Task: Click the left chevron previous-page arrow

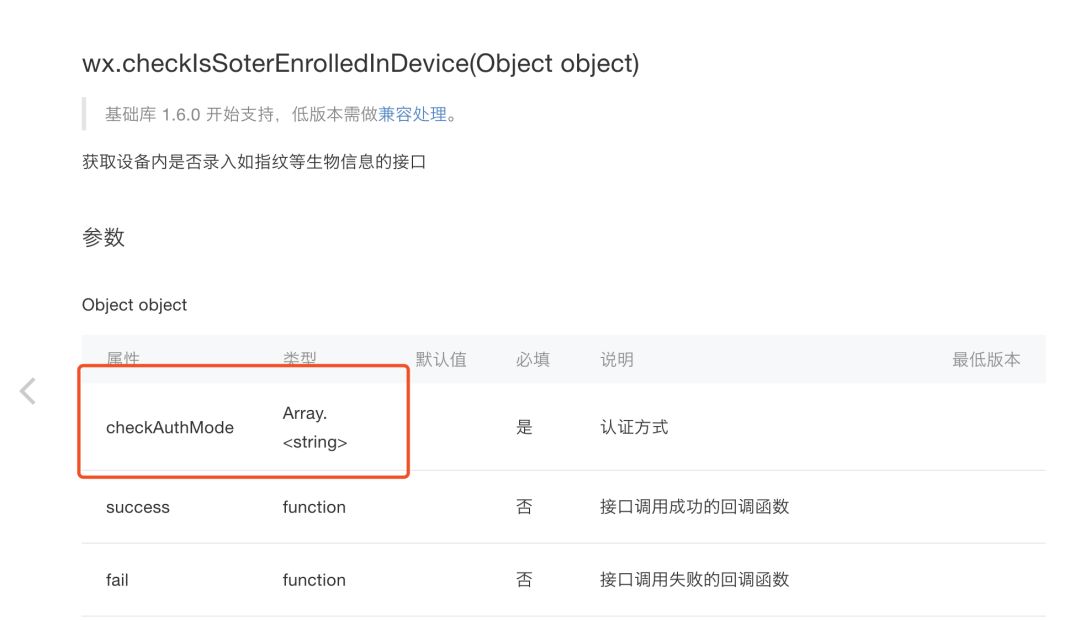Action: [x=28, y=391]
